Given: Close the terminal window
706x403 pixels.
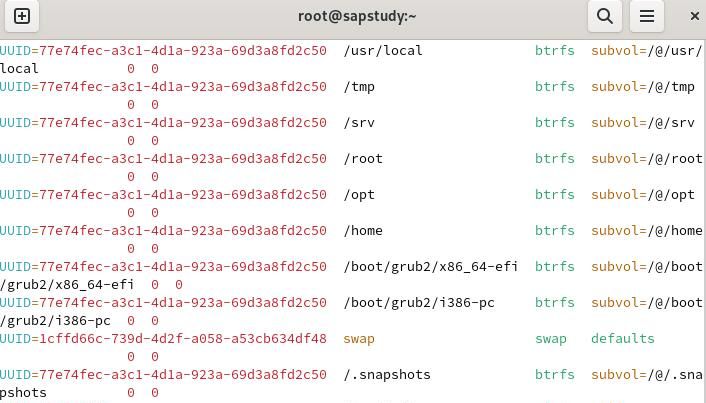Looking at the screenshot, I should (695, 16).
